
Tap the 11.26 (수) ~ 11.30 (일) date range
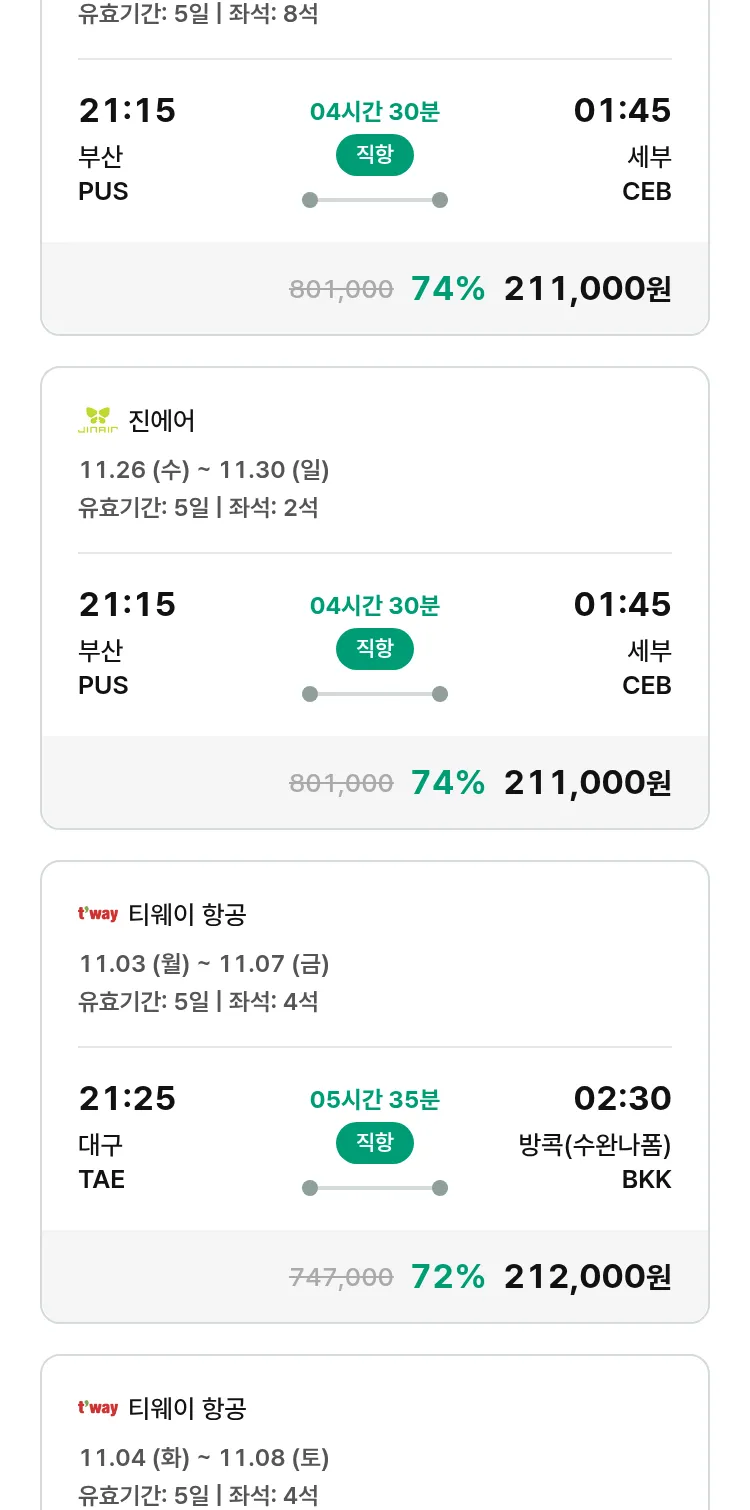click(x=204, y=470)
